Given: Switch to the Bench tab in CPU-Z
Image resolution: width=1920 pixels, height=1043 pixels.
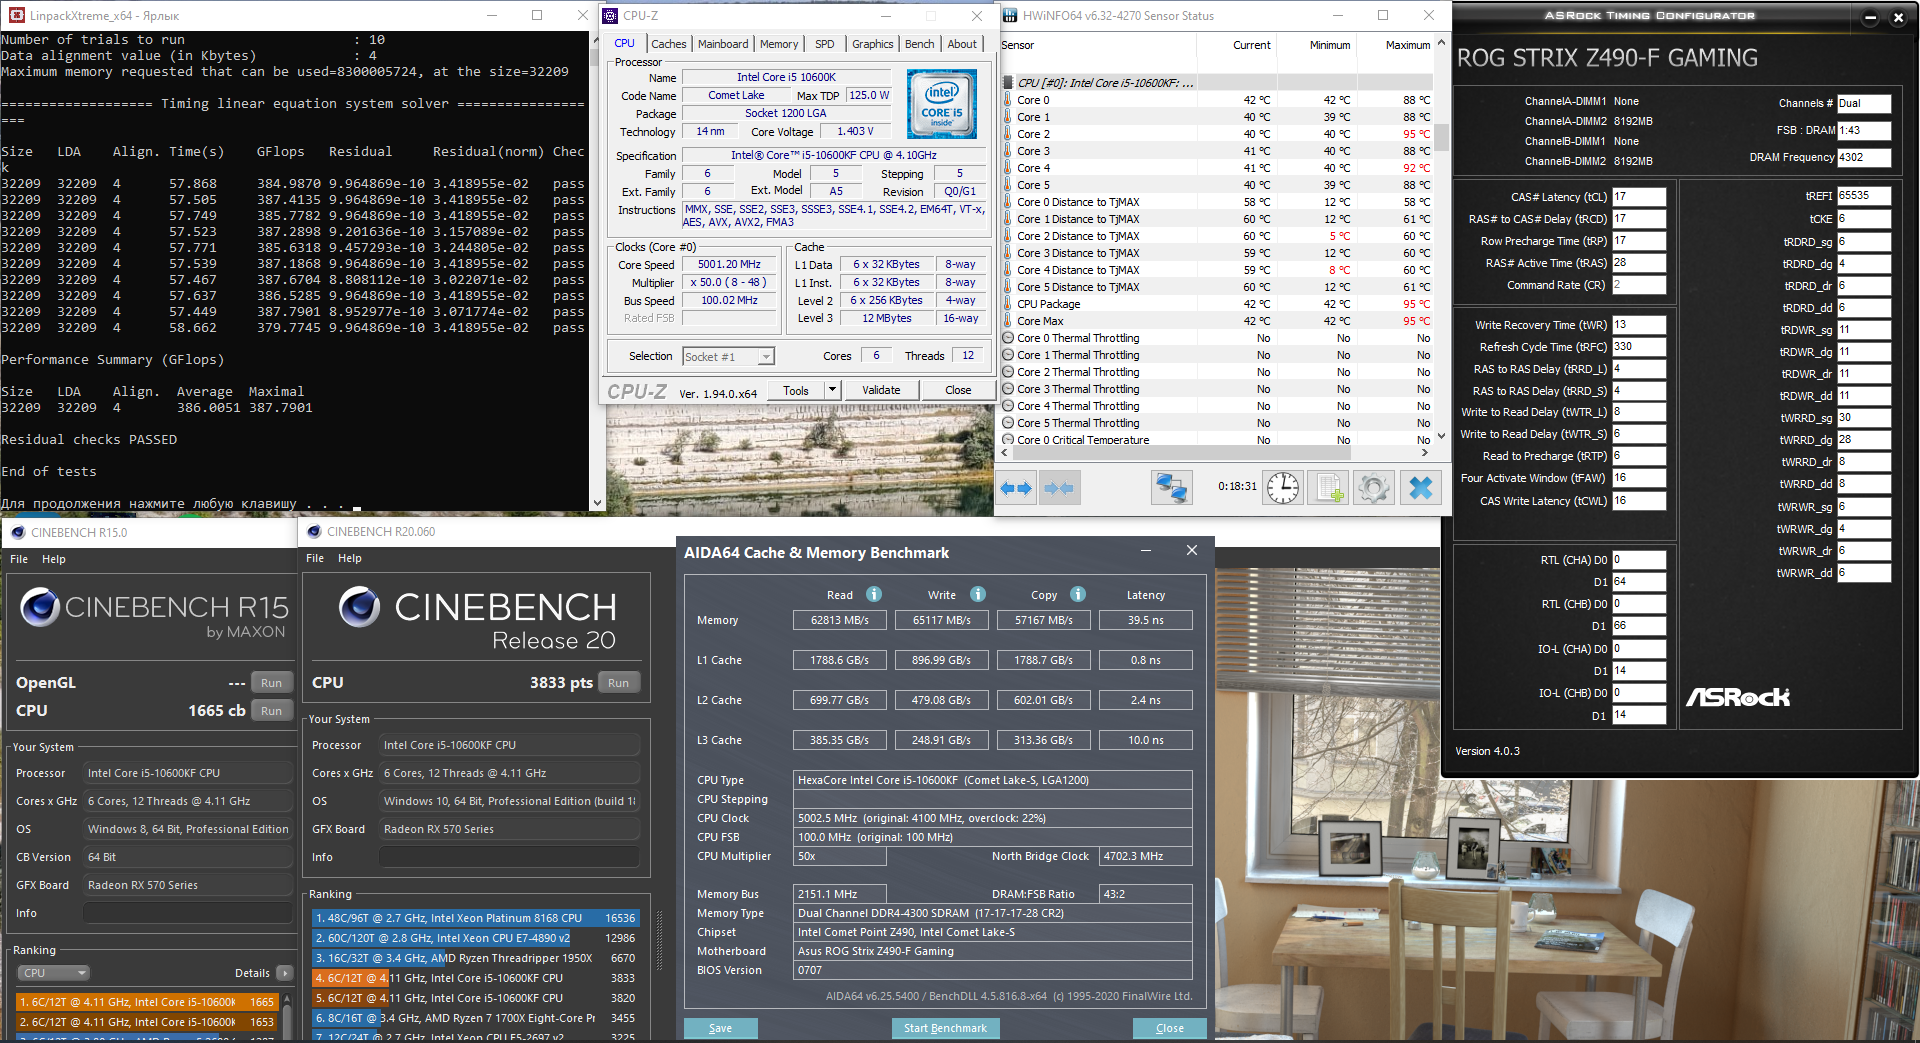Looking at the screenshot, I should point(920,44).
